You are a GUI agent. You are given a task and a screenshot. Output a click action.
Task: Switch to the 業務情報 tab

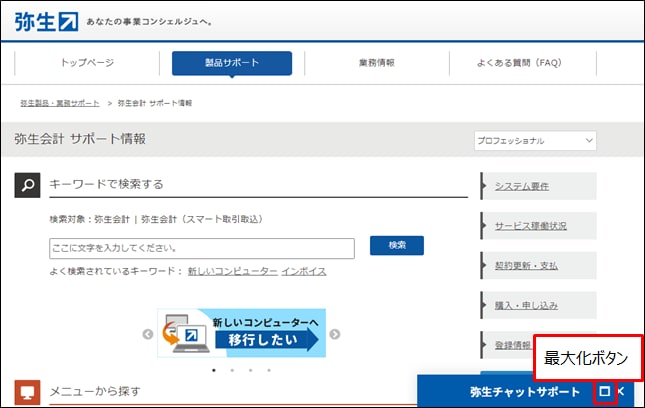click(x=377, y=63)
